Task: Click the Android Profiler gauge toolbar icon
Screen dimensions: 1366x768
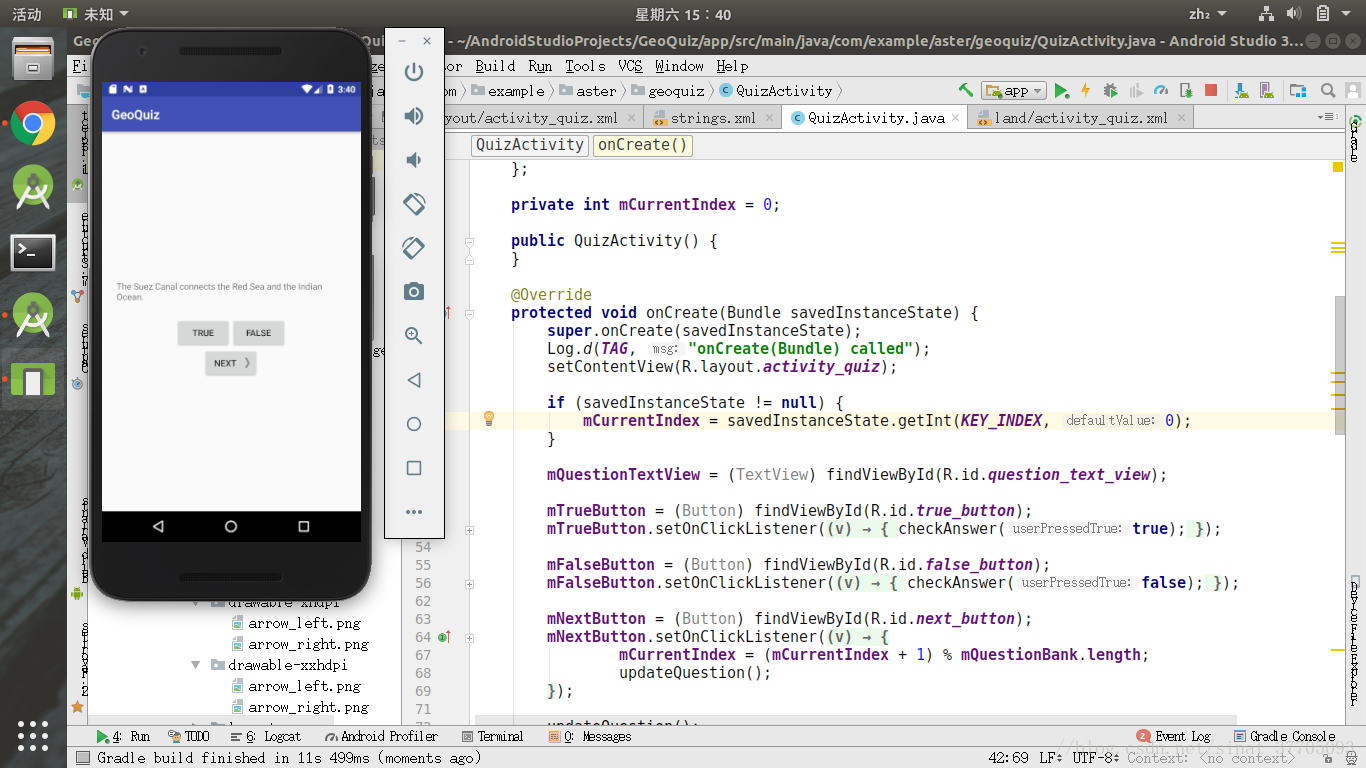Action: (1161, 90)
